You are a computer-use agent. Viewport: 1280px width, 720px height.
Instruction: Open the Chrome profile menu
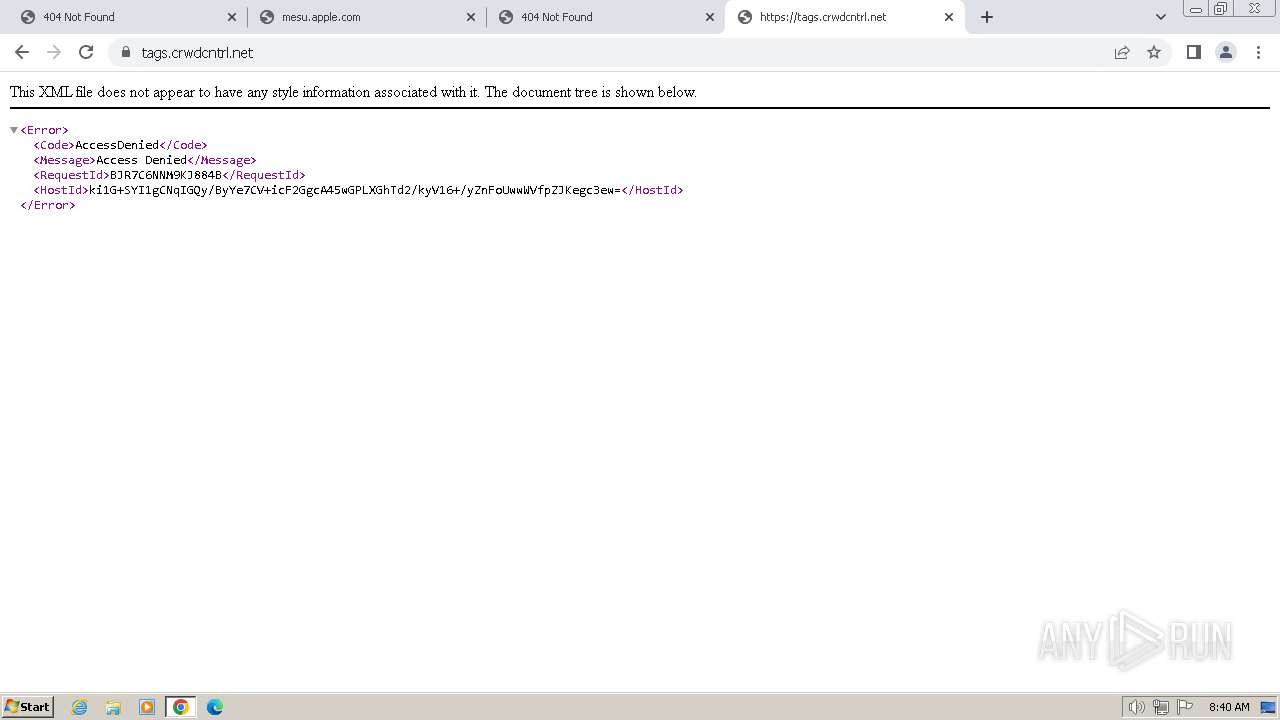pyautogui.click(x=1226, y=52)
